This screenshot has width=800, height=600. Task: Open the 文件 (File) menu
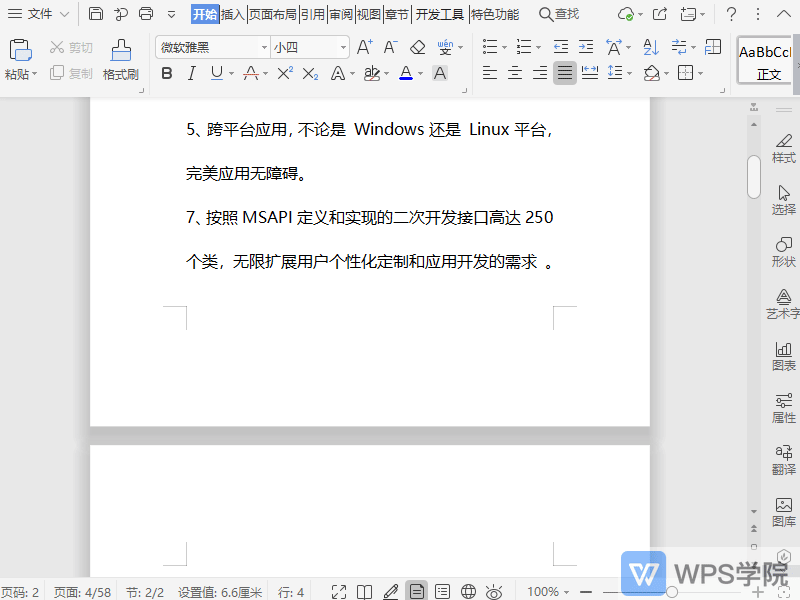[x=39, y=14]
